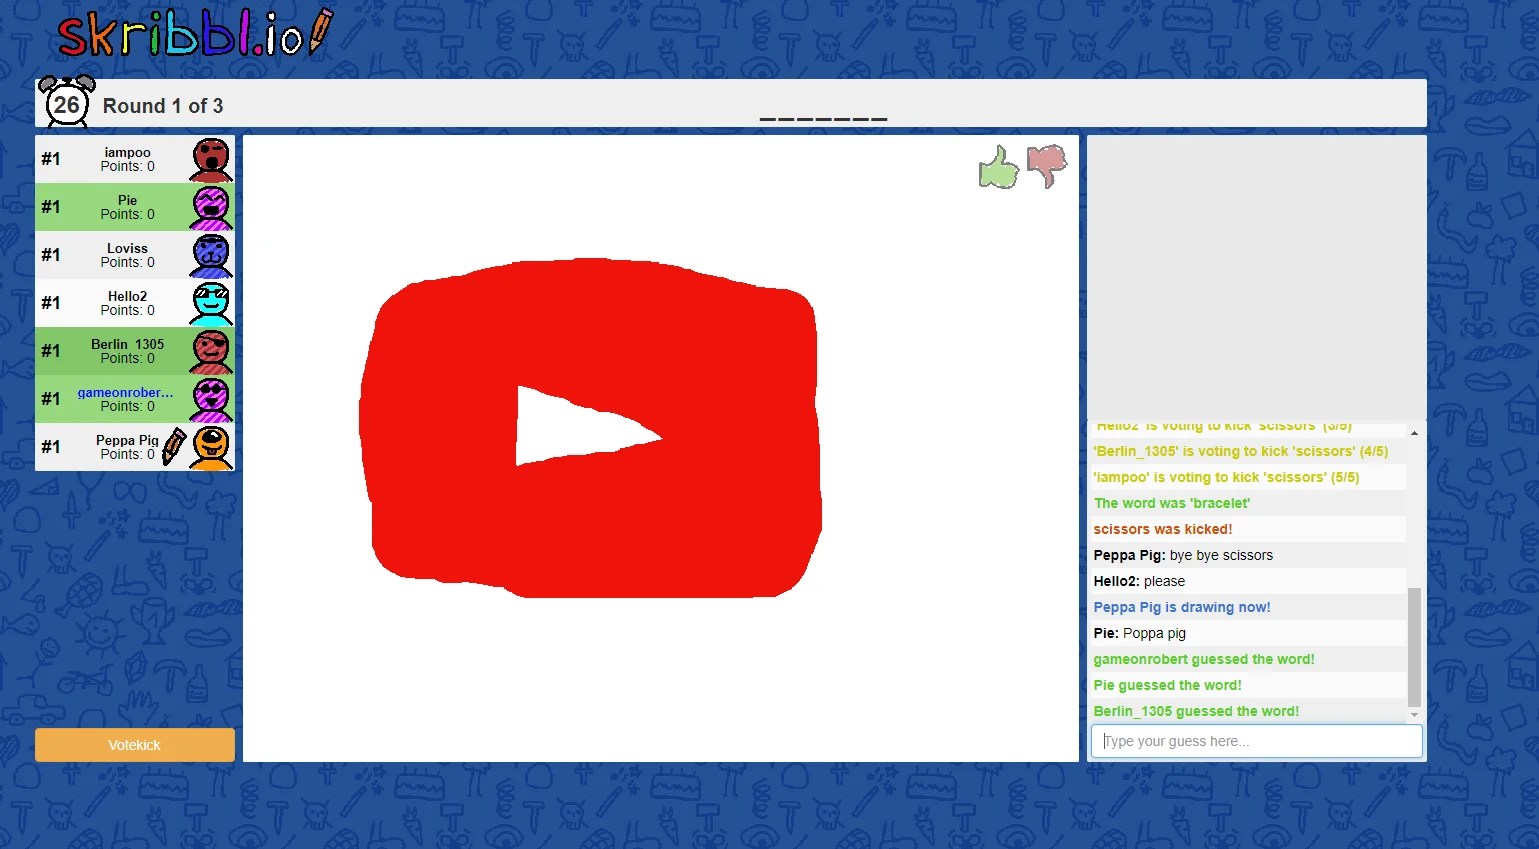Click gameonrobert's purple avatar

[x=211, y=399]
